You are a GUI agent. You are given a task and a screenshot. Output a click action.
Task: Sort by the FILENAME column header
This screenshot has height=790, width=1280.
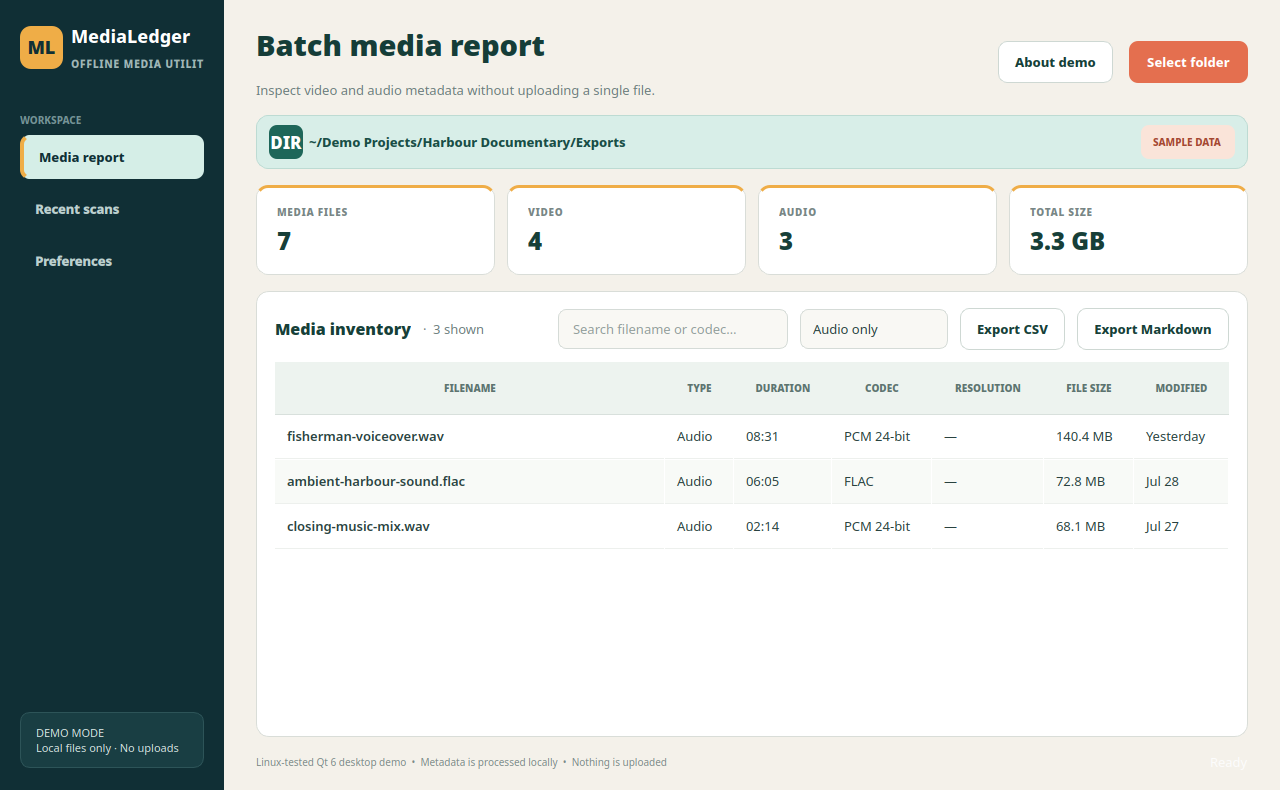[470, 388]
